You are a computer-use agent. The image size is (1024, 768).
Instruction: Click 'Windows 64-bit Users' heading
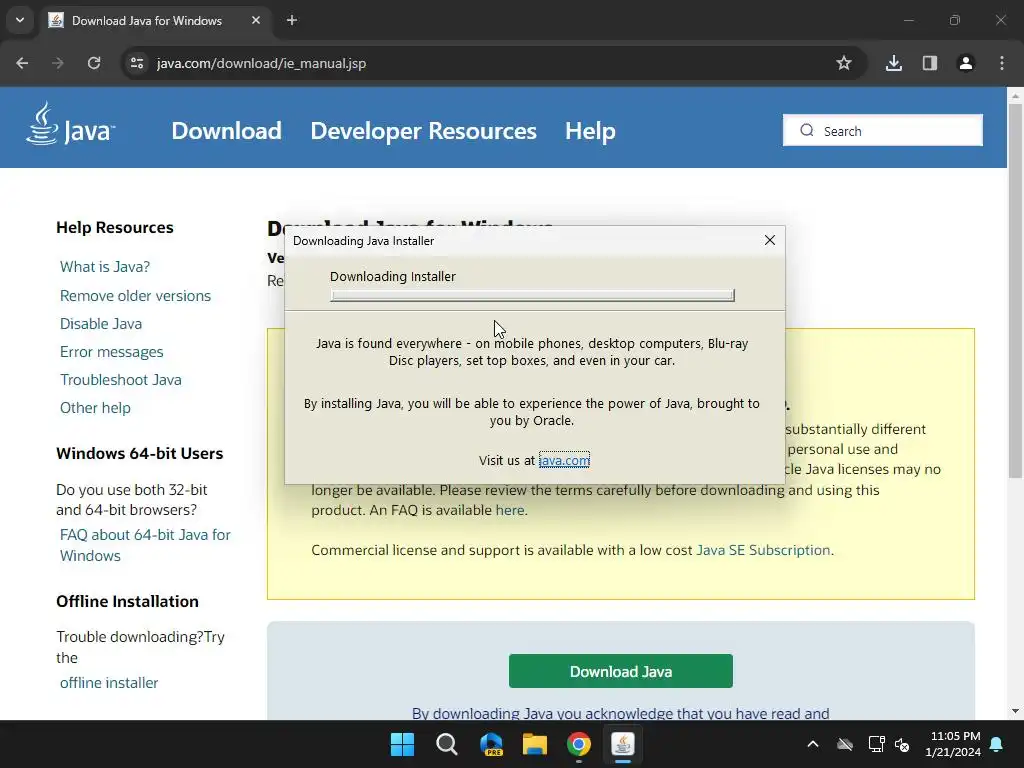pyautogui.click(x=140, y=453)
